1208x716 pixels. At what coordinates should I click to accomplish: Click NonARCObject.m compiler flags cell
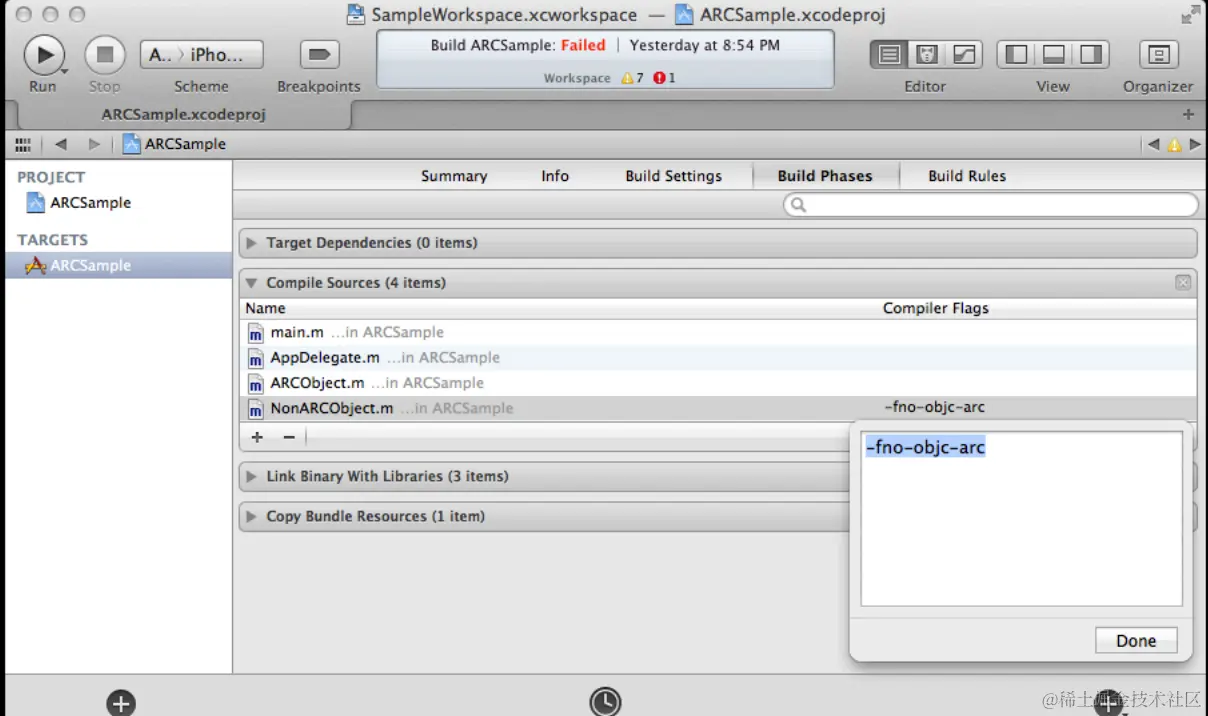[935, 408]
